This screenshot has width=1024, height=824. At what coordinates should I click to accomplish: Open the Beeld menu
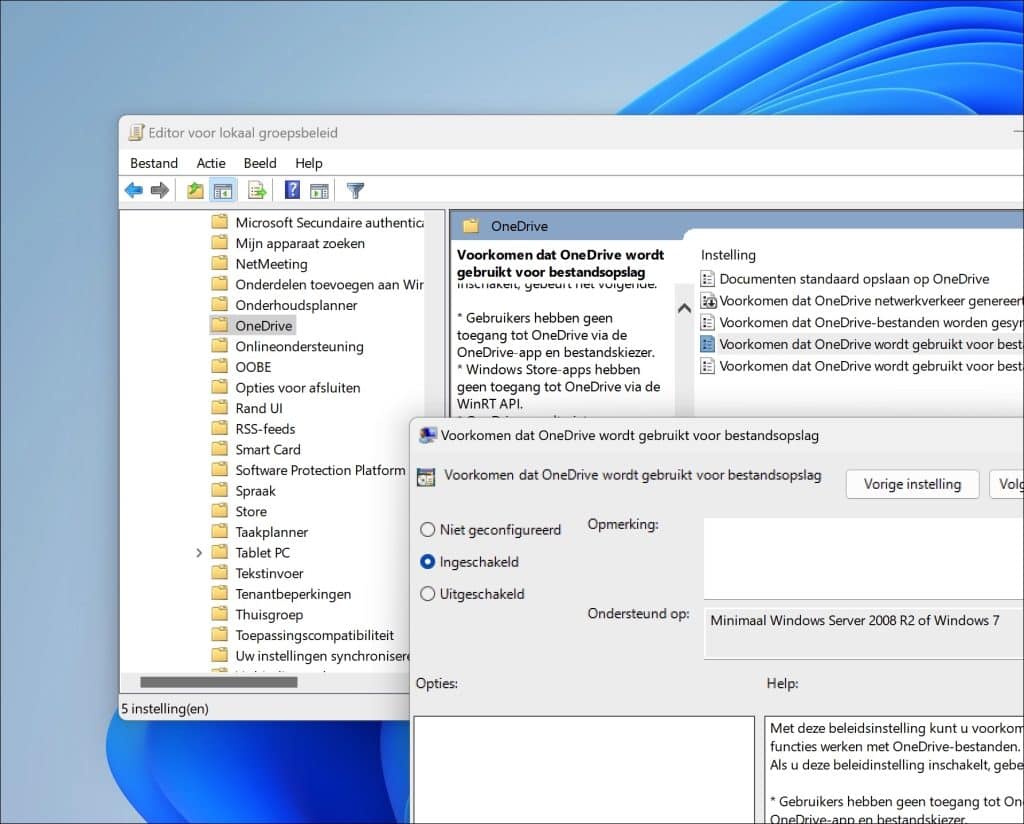point(260,163)
